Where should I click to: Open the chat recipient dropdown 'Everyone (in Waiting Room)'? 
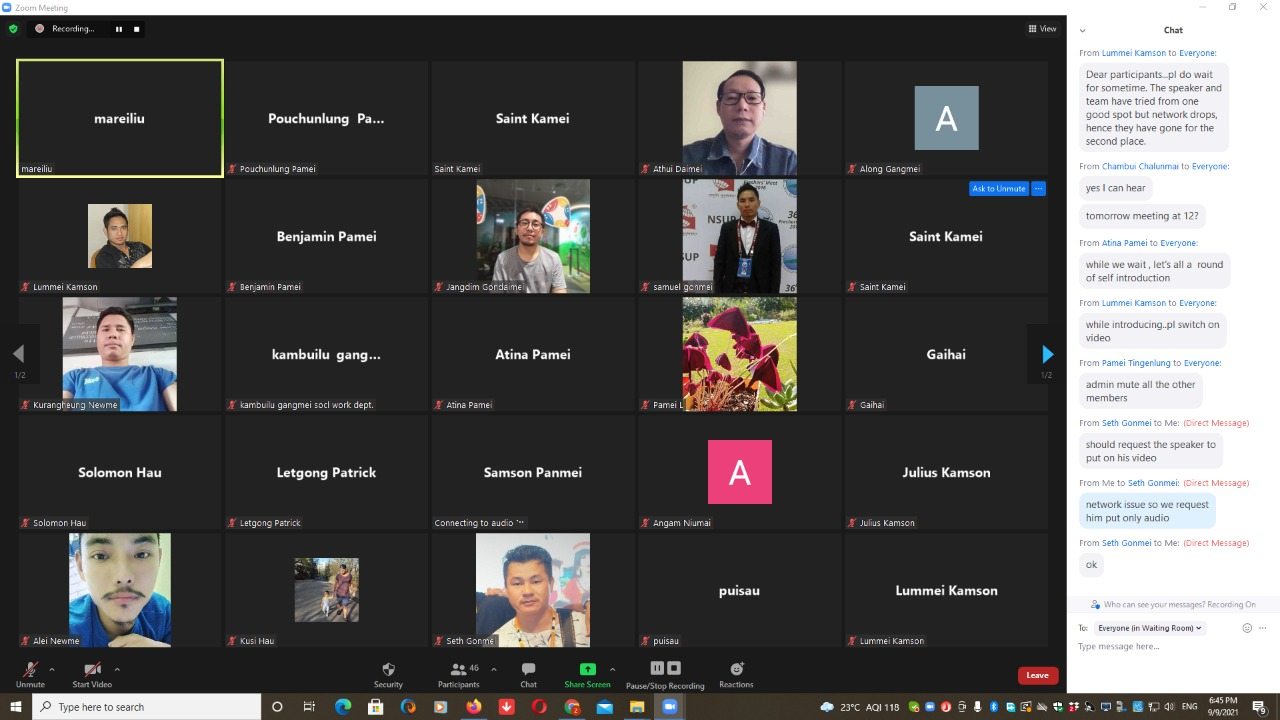tap(1150, 628)
